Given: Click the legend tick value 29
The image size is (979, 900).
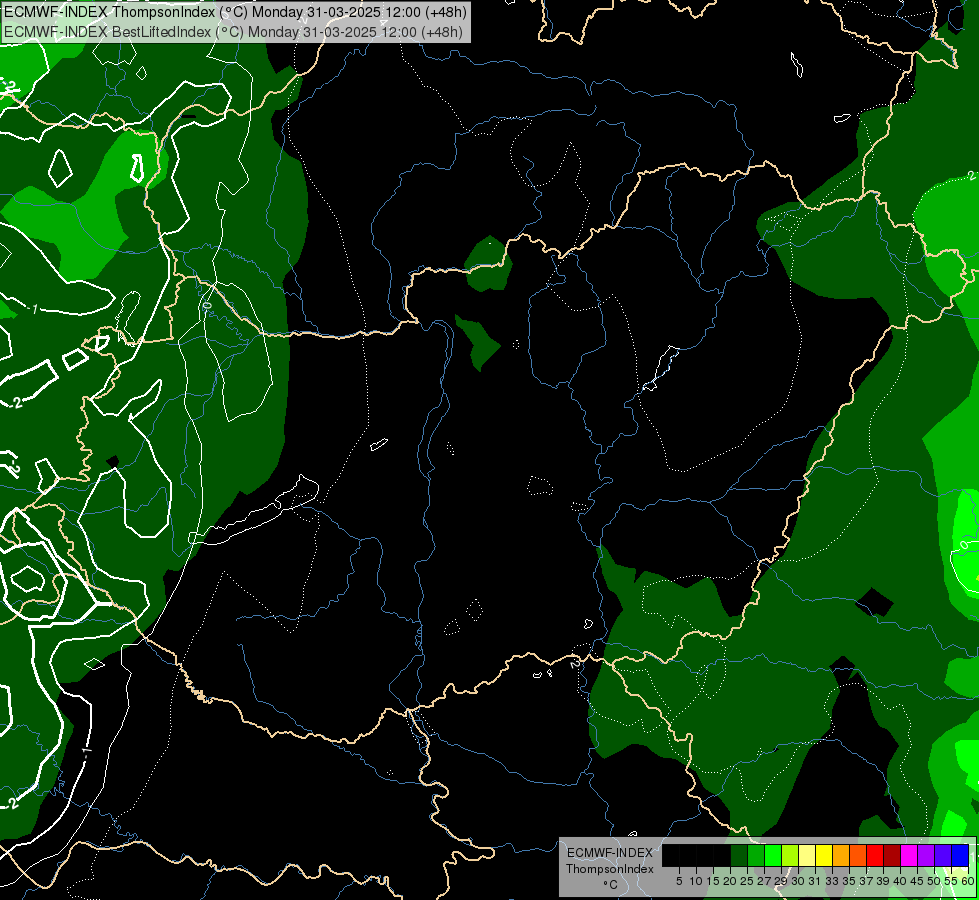Looking at the screenshot, I should tap(780, 881).
